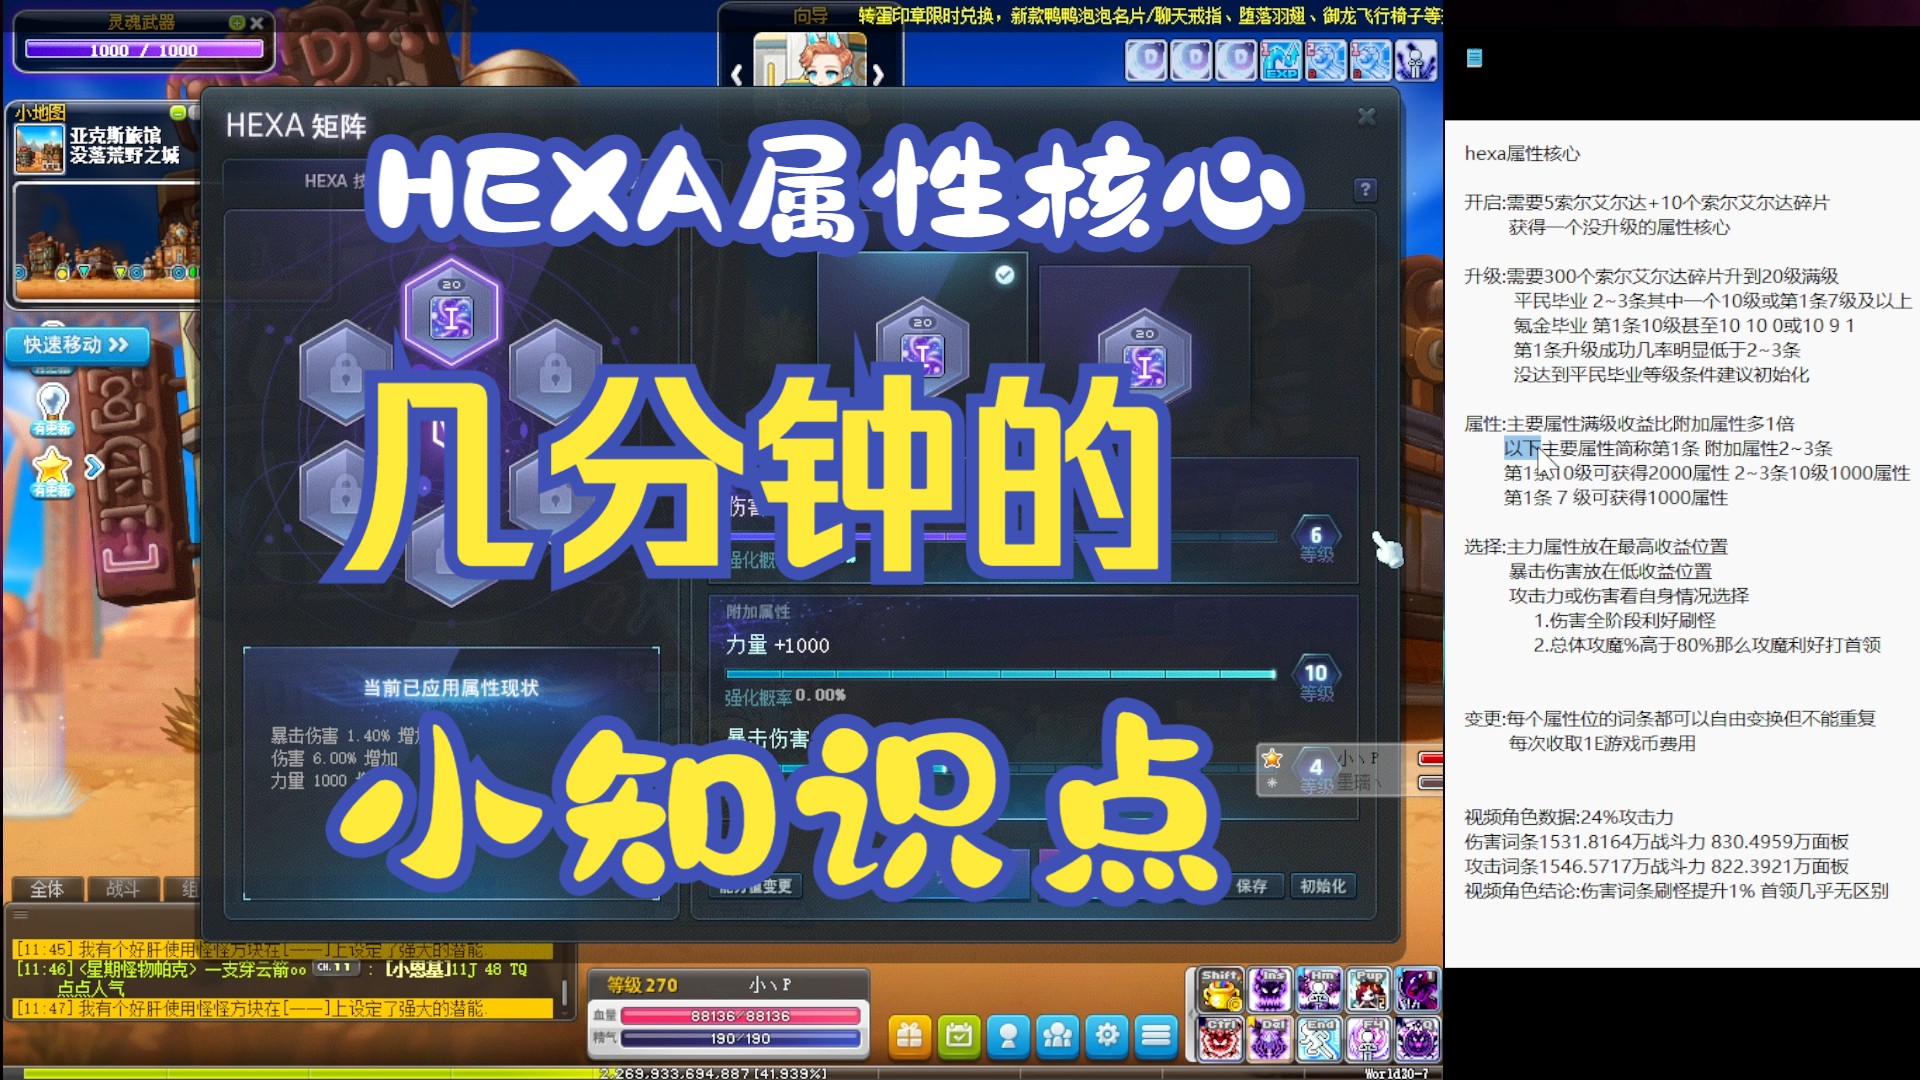Click the plus icon on soul weapon panel
Viewport: 1920px width, 1080px height.
pyautogui.click(x=236, y=22)
